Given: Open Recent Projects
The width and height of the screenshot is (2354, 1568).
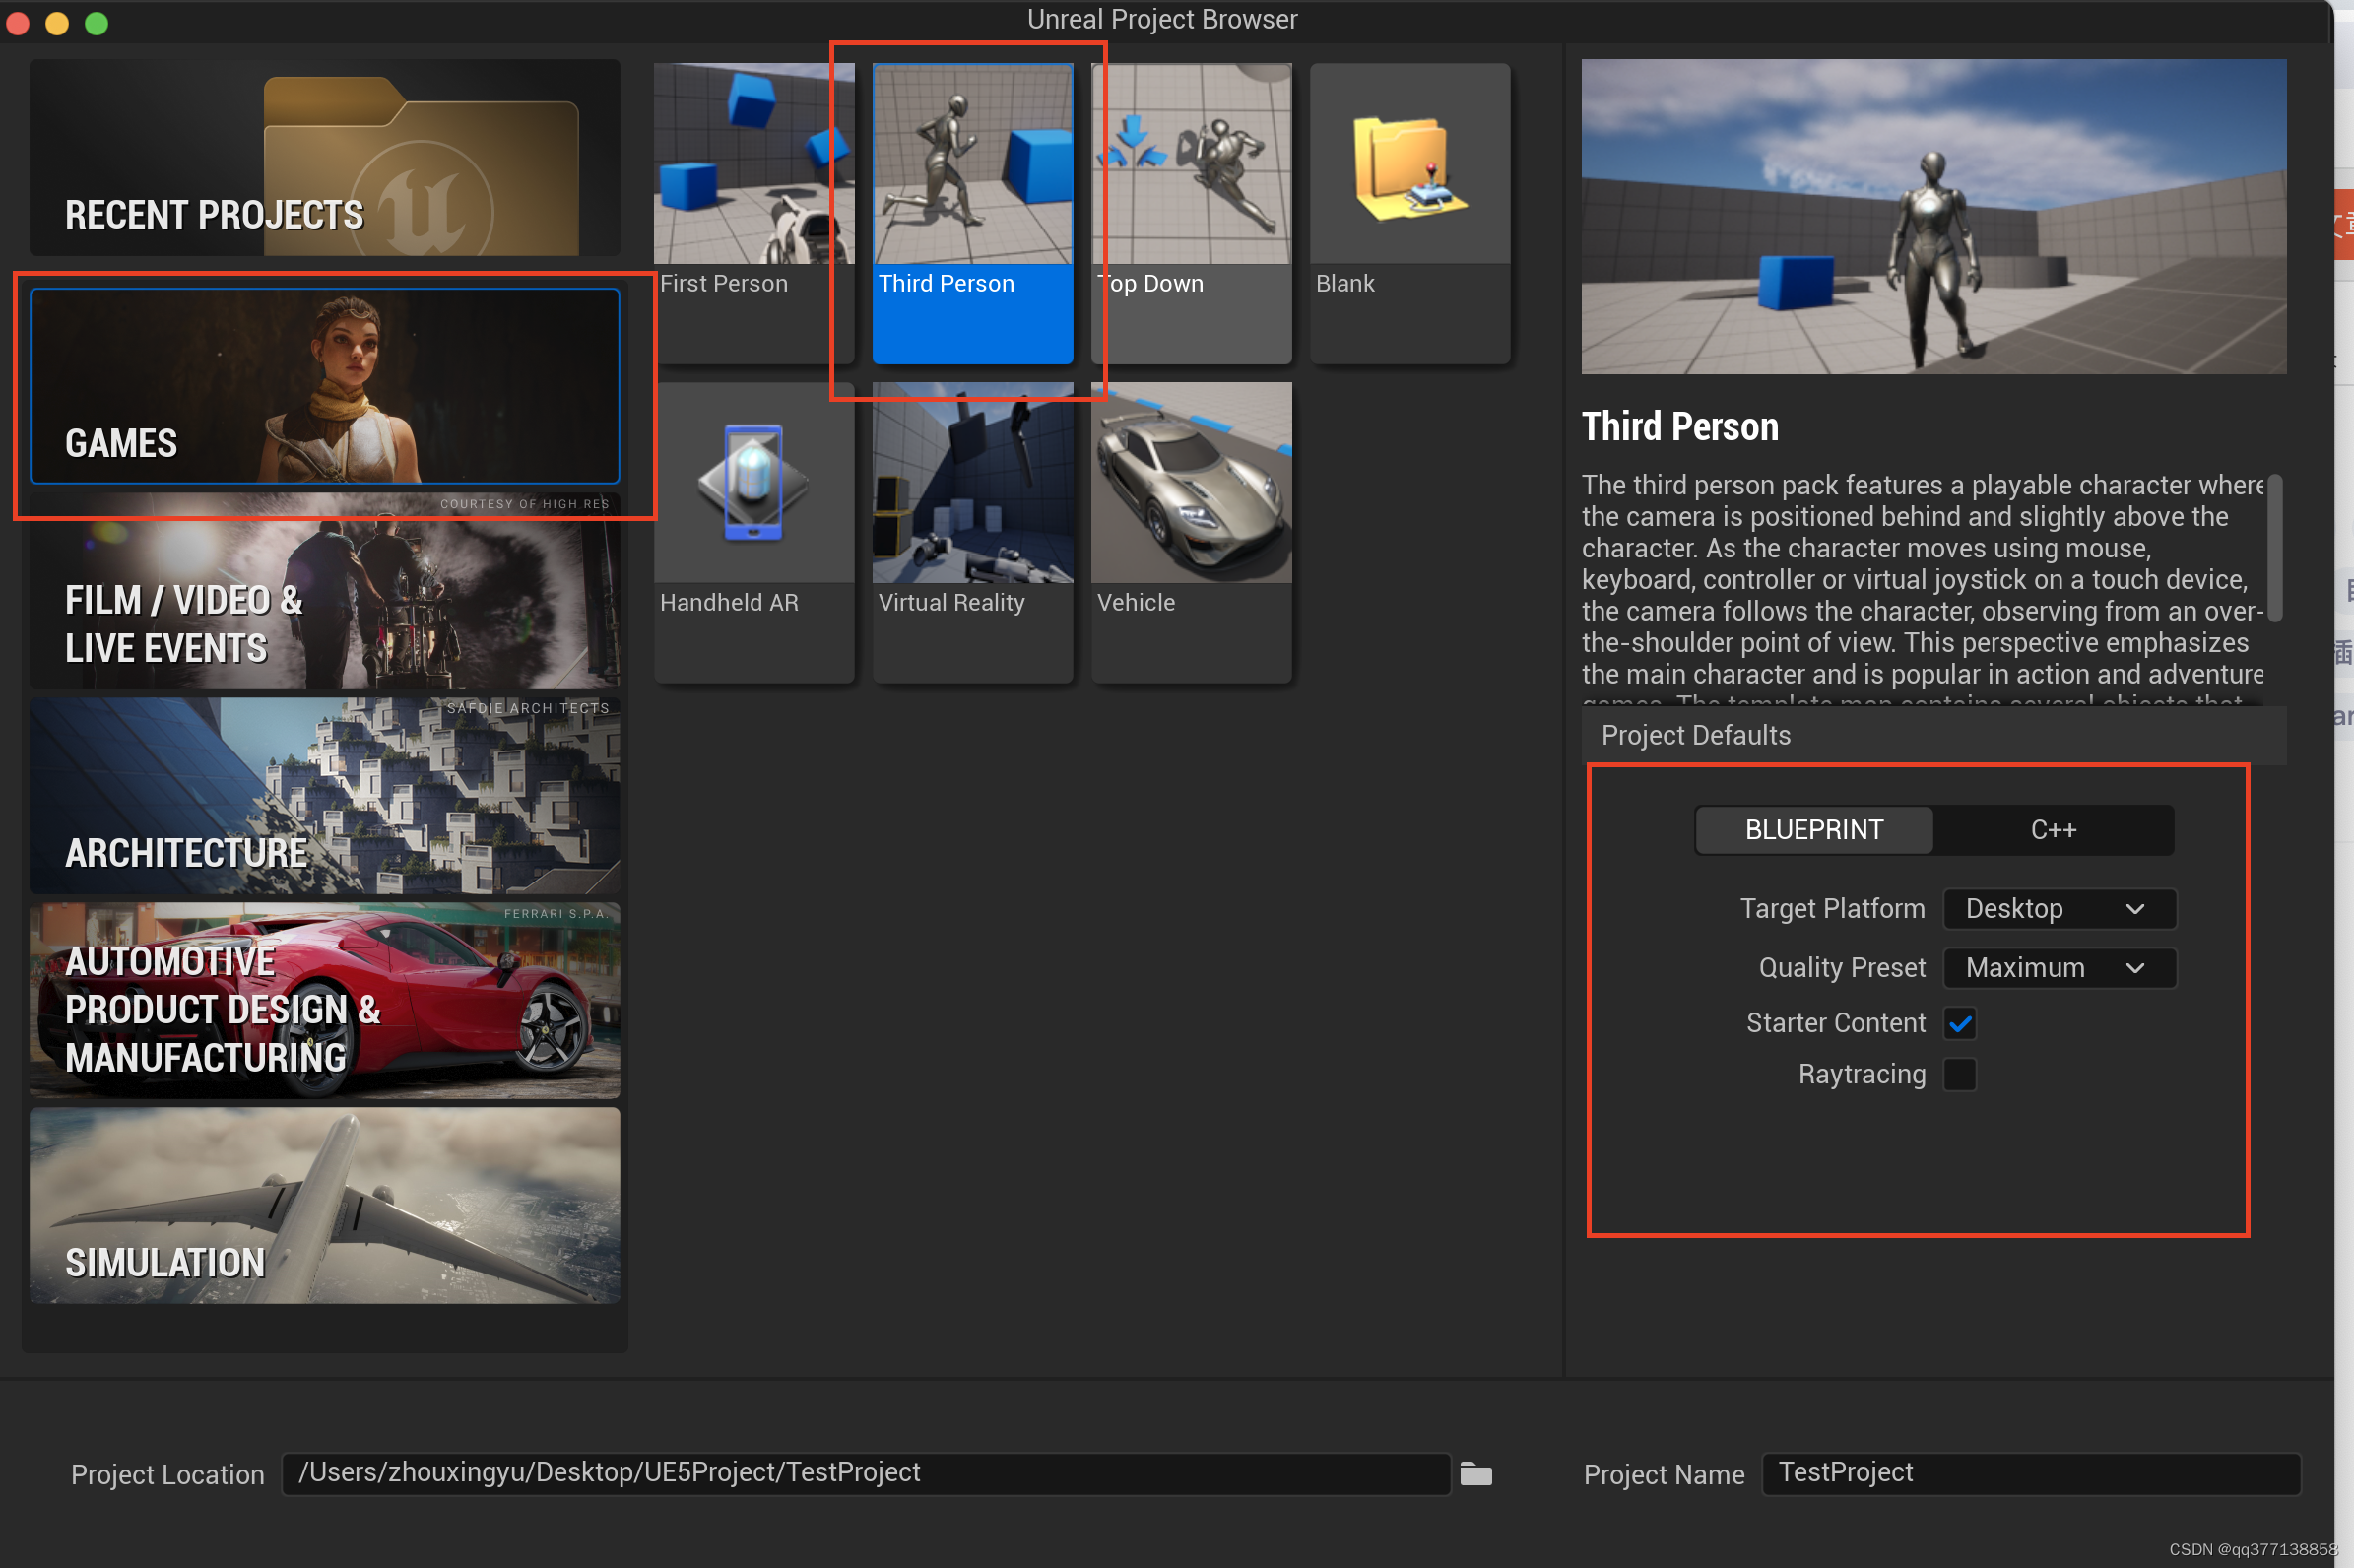Looking at the screenshot, I should (324, 158).
